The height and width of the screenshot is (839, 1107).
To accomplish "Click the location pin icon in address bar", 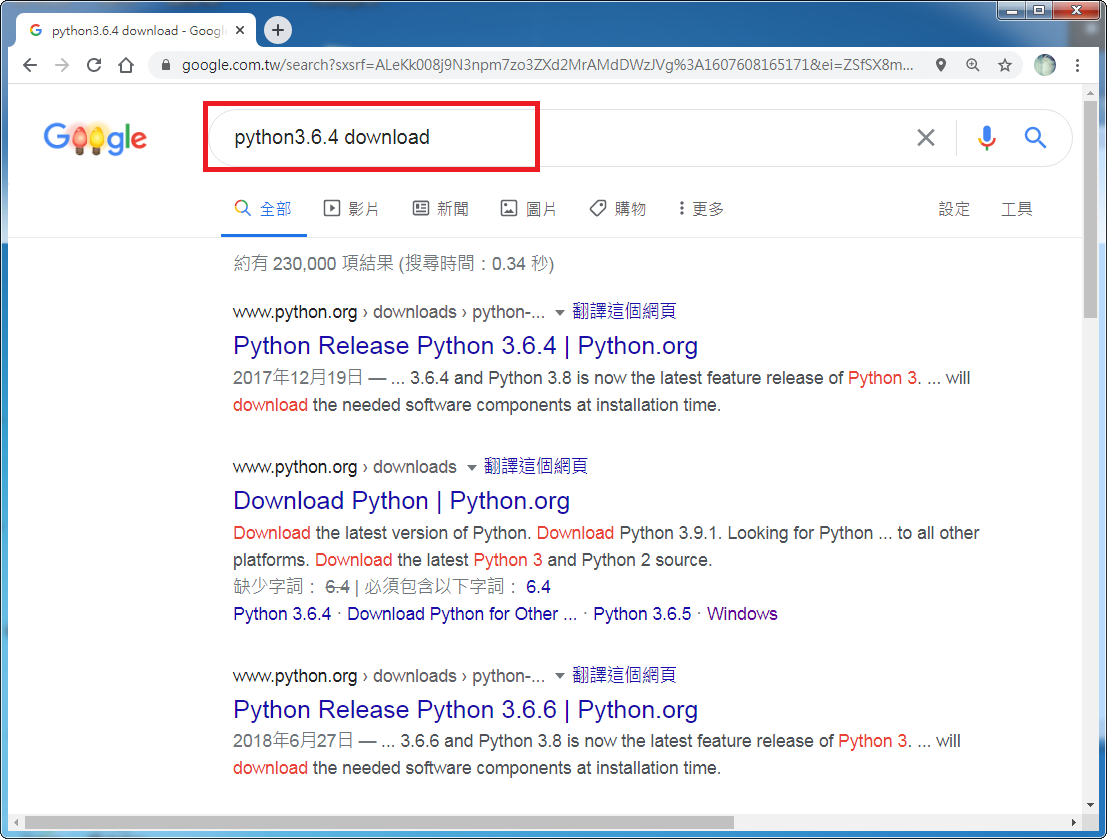I will coord(940,65).
